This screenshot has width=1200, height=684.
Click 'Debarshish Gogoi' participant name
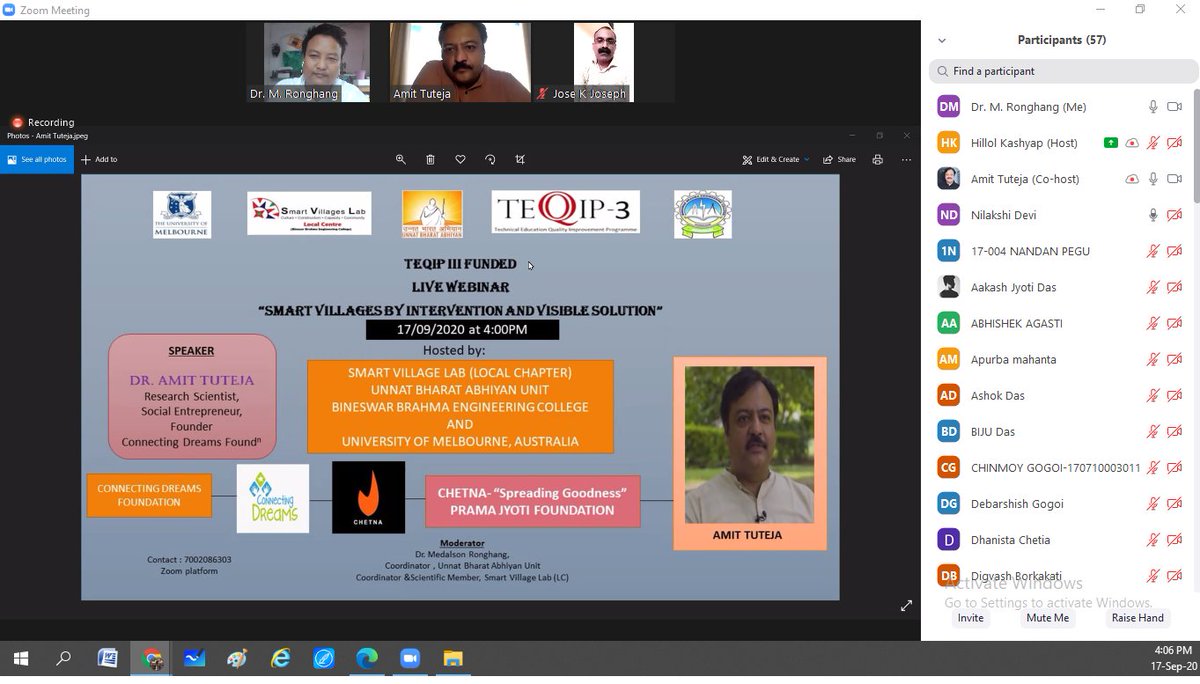[x=1017, y=504]
